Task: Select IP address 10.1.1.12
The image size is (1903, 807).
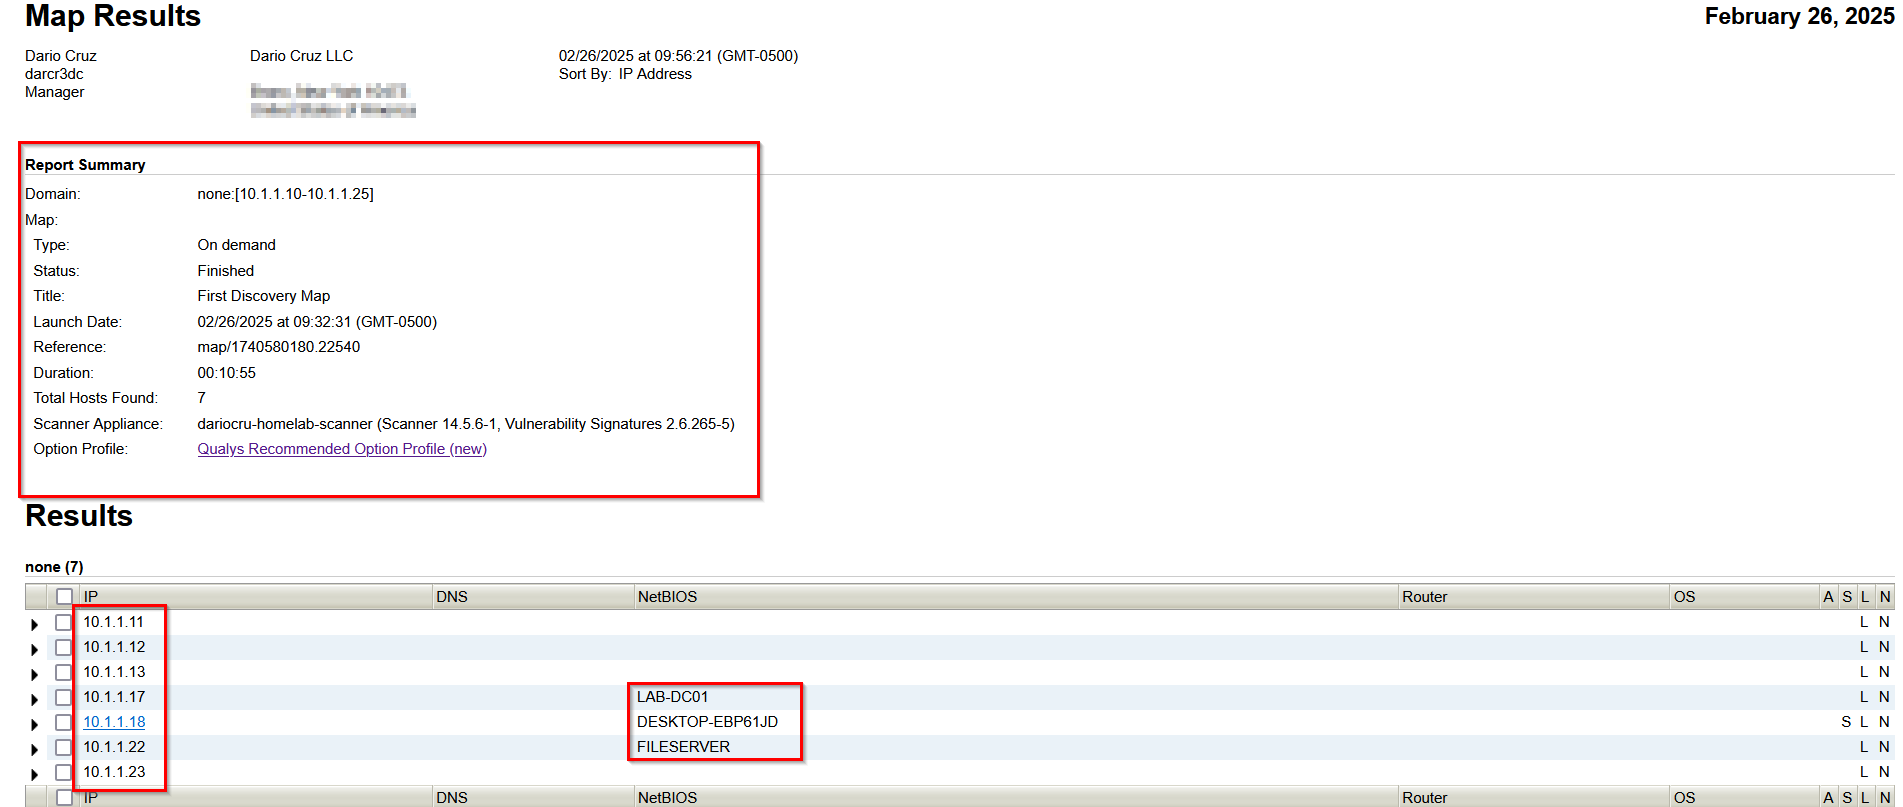Action: (114, 647)
